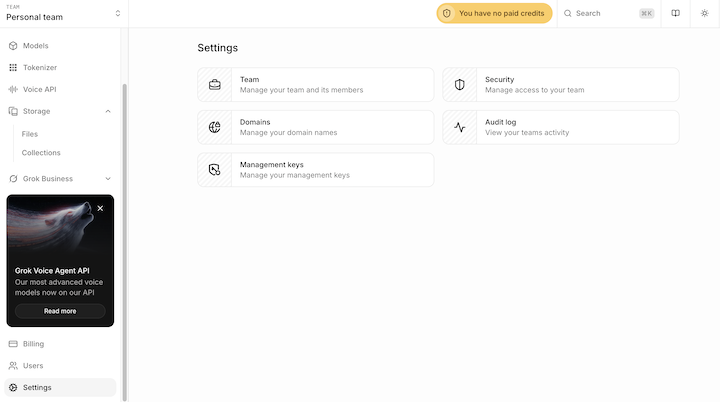Click the Settings page heading
Viewport: 720px width, 402px height.
pos(218,48)
